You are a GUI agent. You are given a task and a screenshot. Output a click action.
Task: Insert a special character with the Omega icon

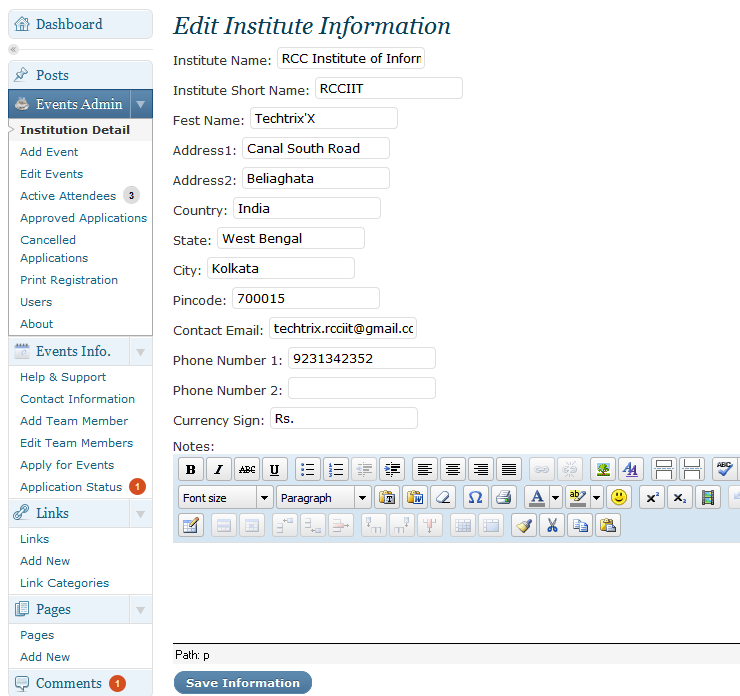pos(475,497)
